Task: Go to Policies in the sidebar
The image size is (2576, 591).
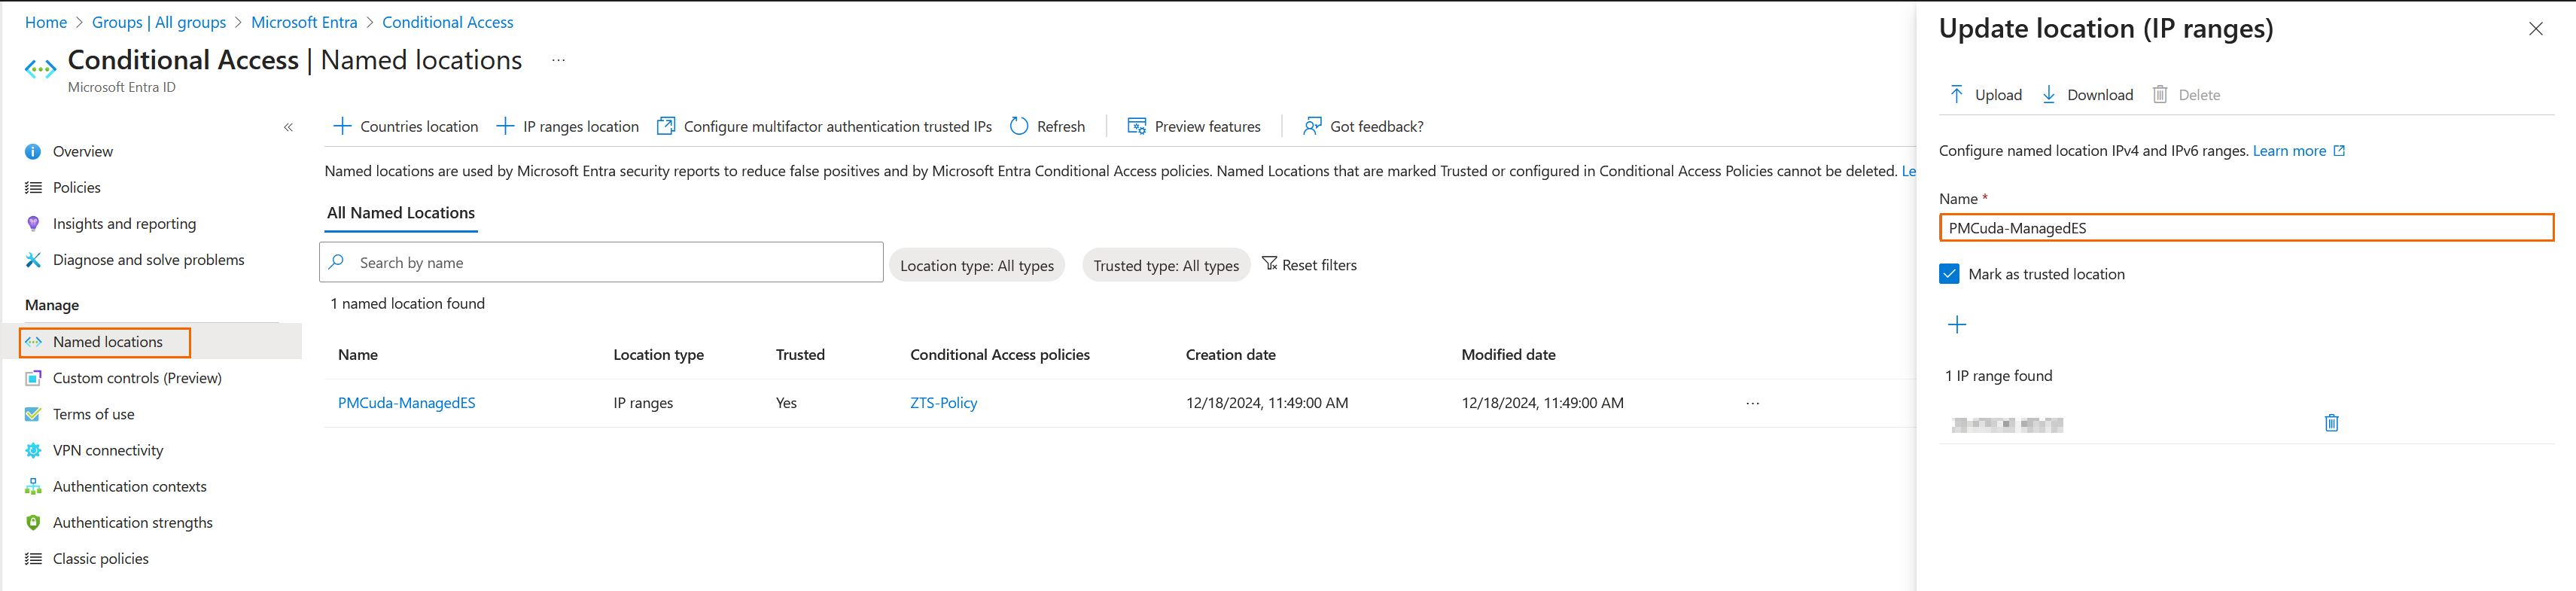Action: (x=77, y=188)
